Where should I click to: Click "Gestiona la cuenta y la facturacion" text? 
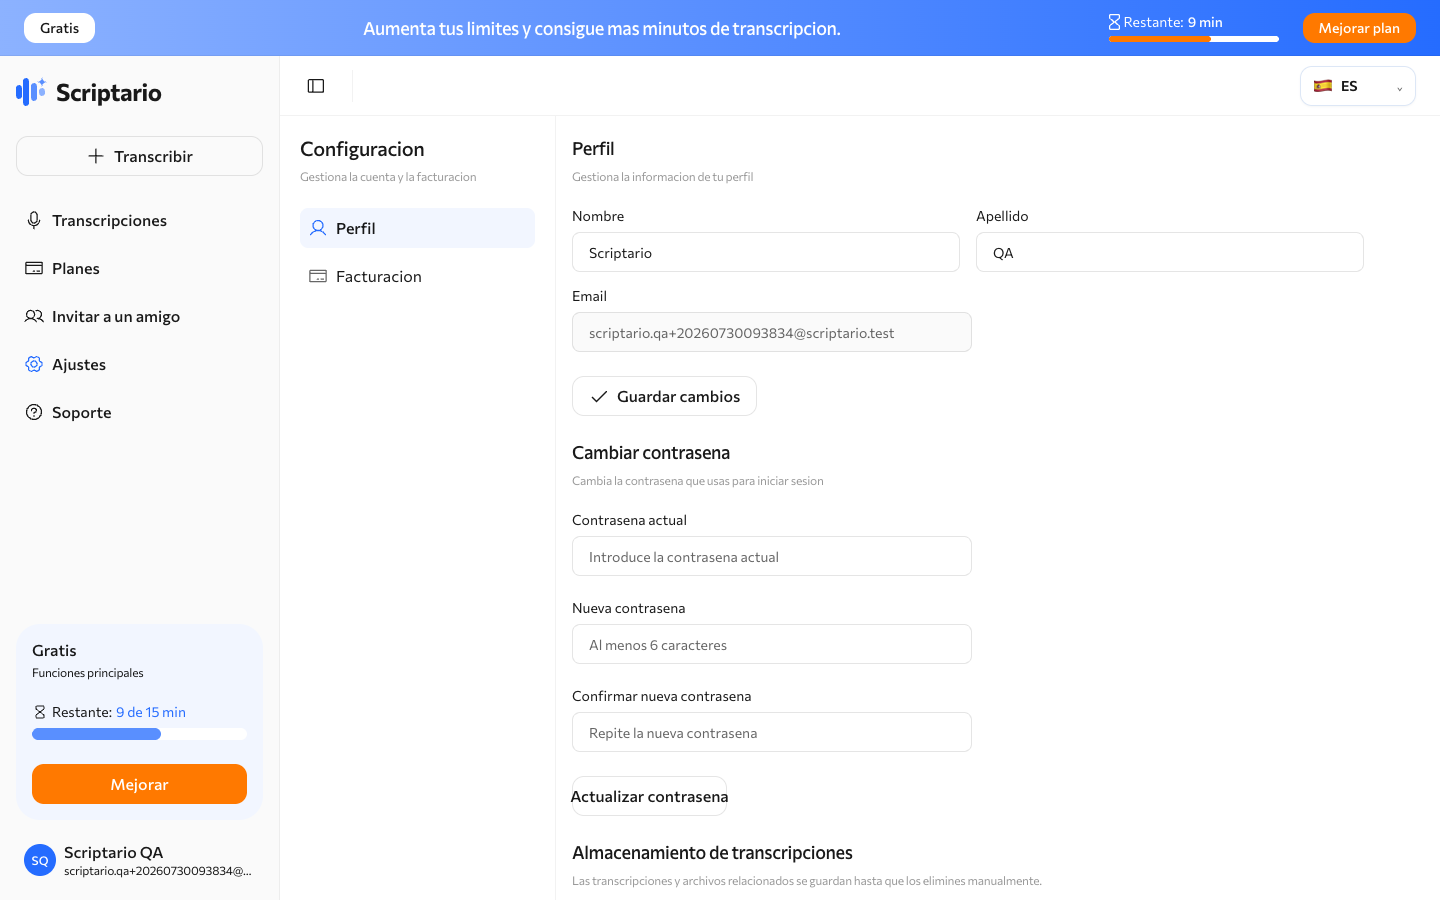[388, 177]
